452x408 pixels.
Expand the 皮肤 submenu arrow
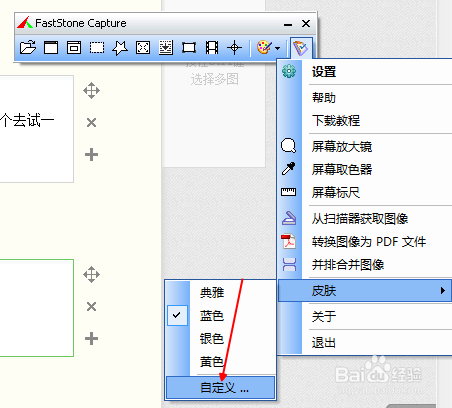tap(443, 290)
